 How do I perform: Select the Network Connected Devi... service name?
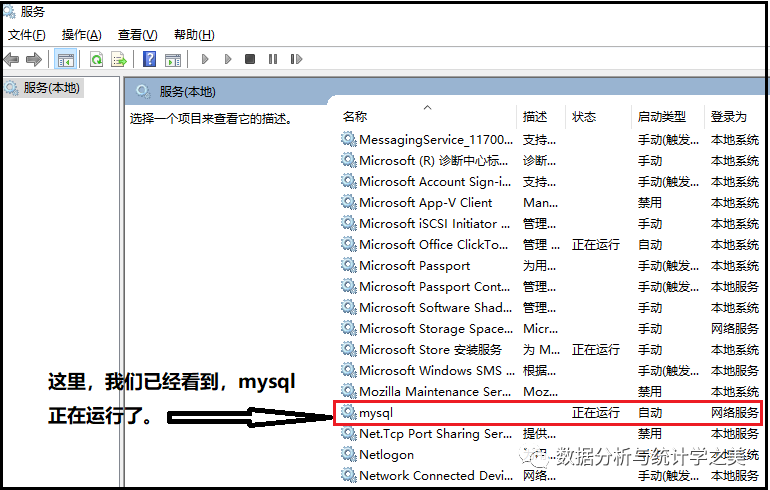436,475
